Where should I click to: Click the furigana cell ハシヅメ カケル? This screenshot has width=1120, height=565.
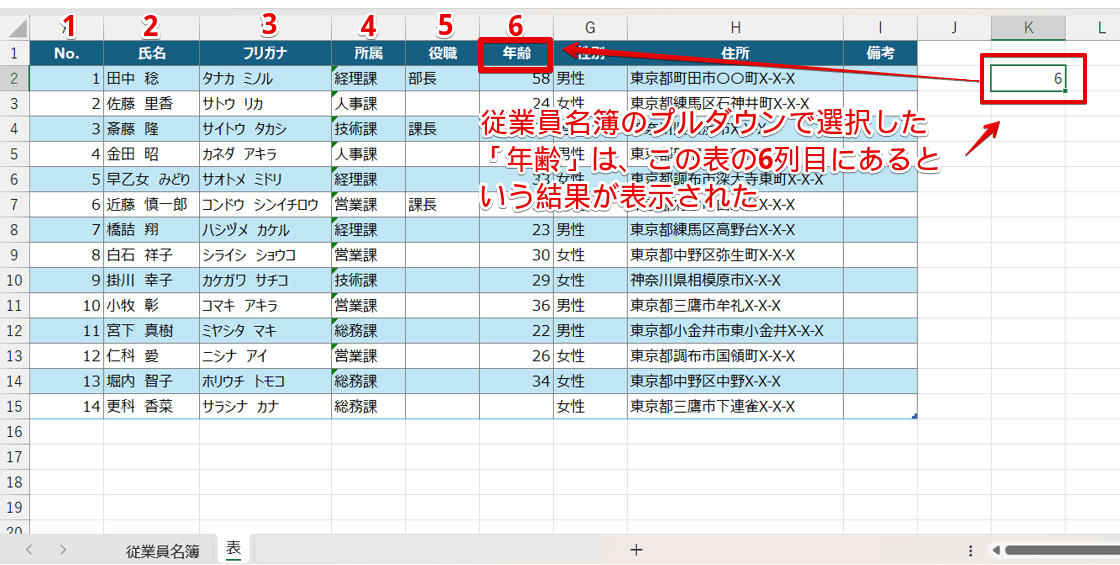click(266, 229)
